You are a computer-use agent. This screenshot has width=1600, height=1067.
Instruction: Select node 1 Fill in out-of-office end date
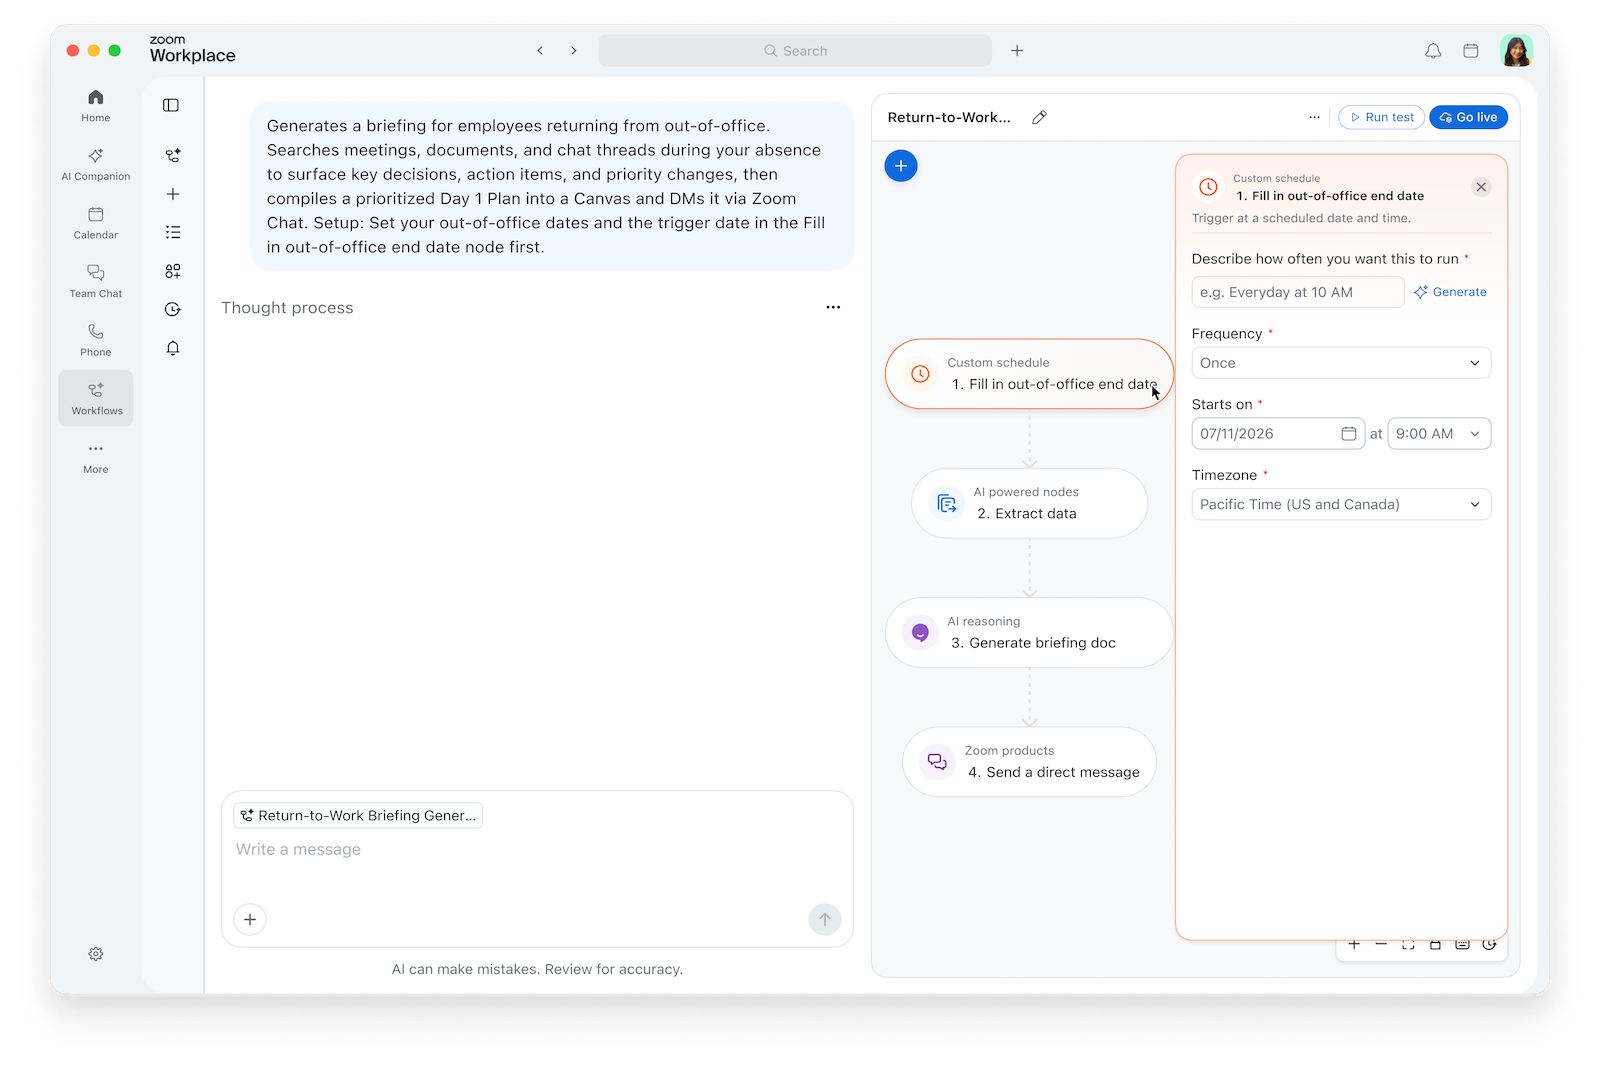pos(1029,374)
